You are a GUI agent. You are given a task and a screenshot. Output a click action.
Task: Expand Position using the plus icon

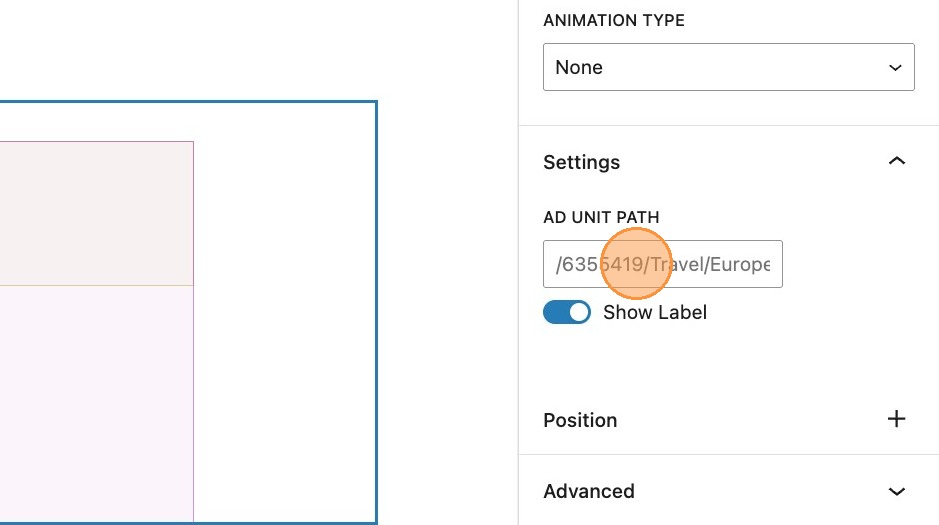(897, 419)
